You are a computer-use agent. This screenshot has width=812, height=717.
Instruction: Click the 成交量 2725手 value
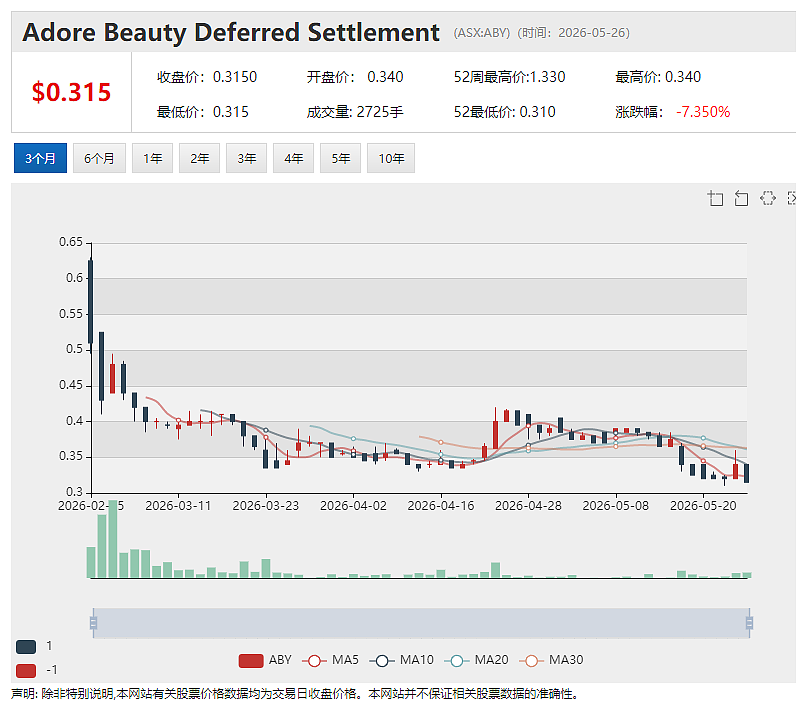tap(380, 112)
